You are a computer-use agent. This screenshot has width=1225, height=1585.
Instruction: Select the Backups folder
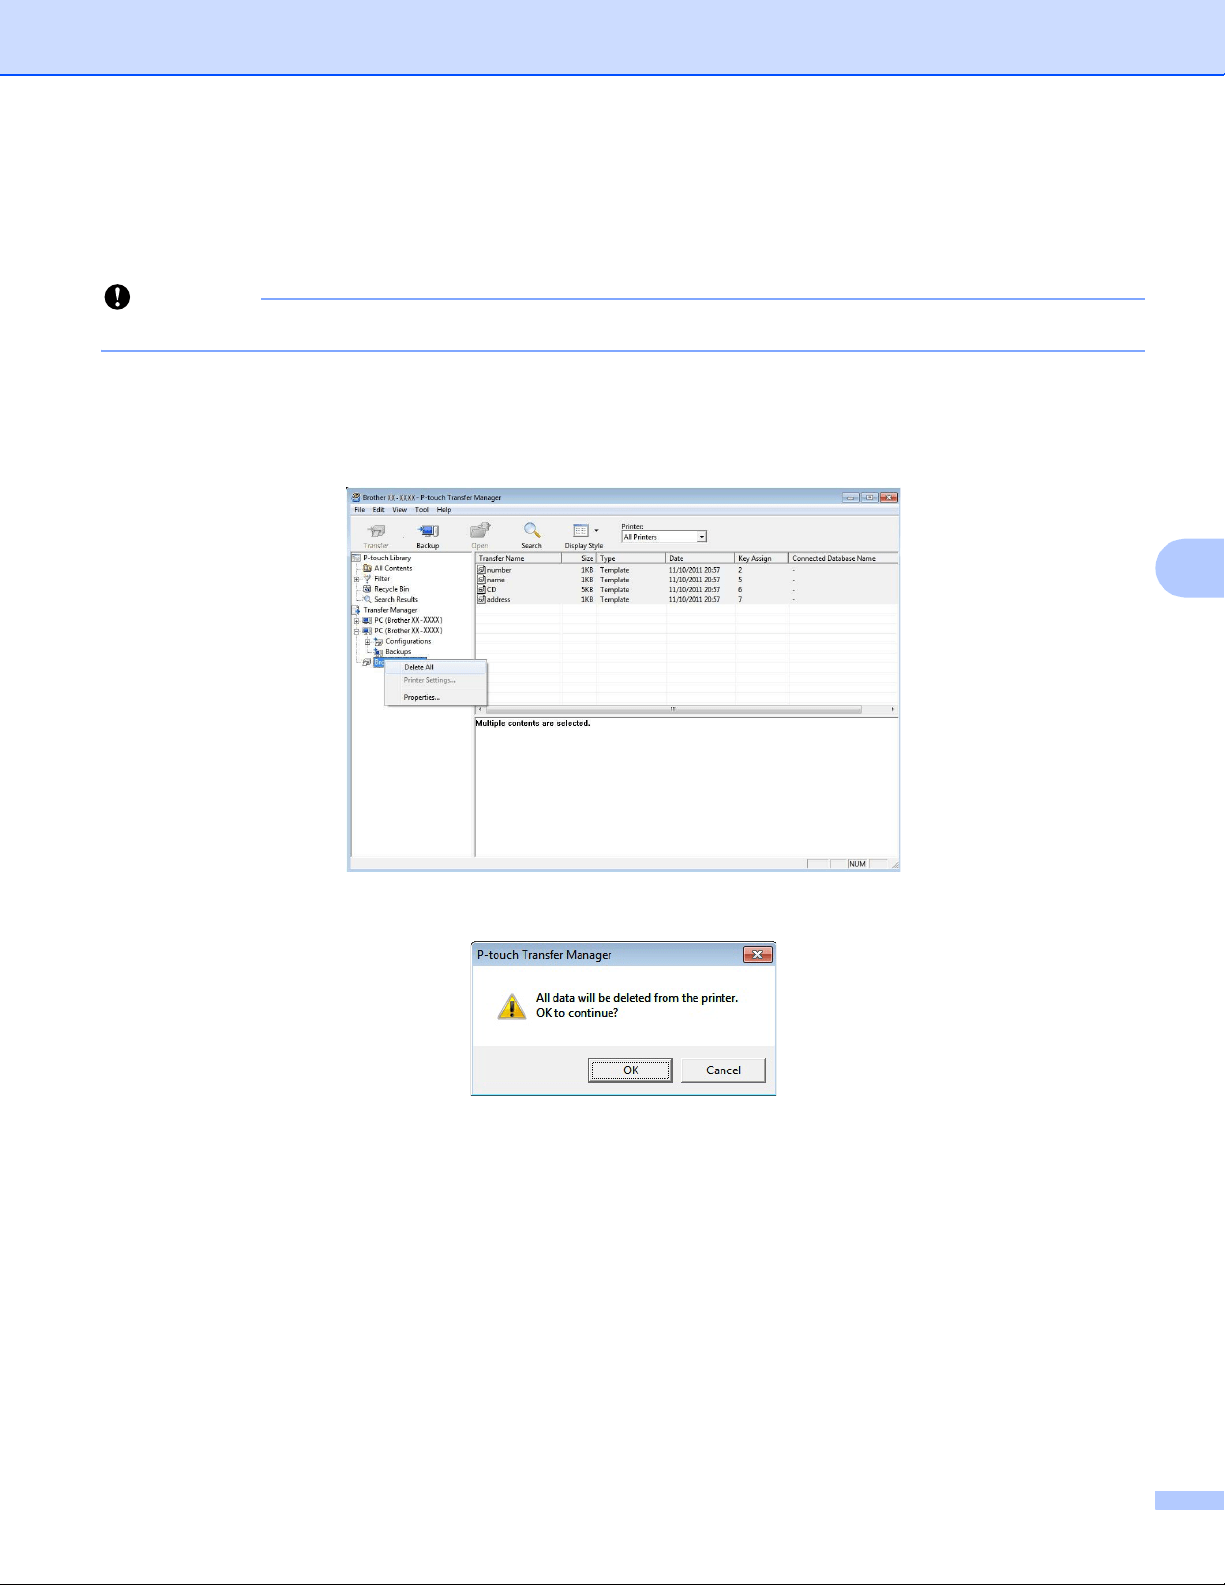[x=398, y=652]
